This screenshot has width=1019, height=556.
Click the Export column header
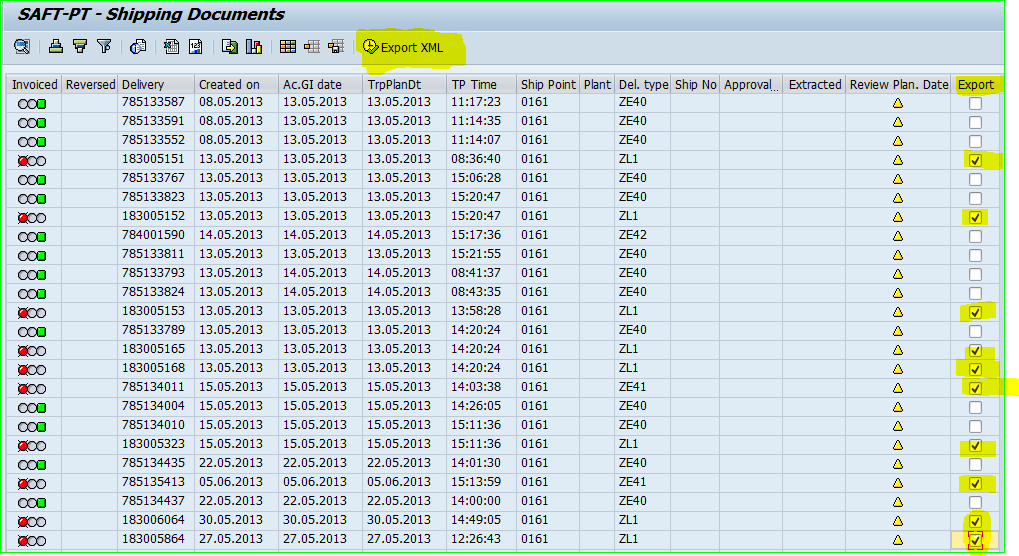pyautogui.click(x=976, y=85)
